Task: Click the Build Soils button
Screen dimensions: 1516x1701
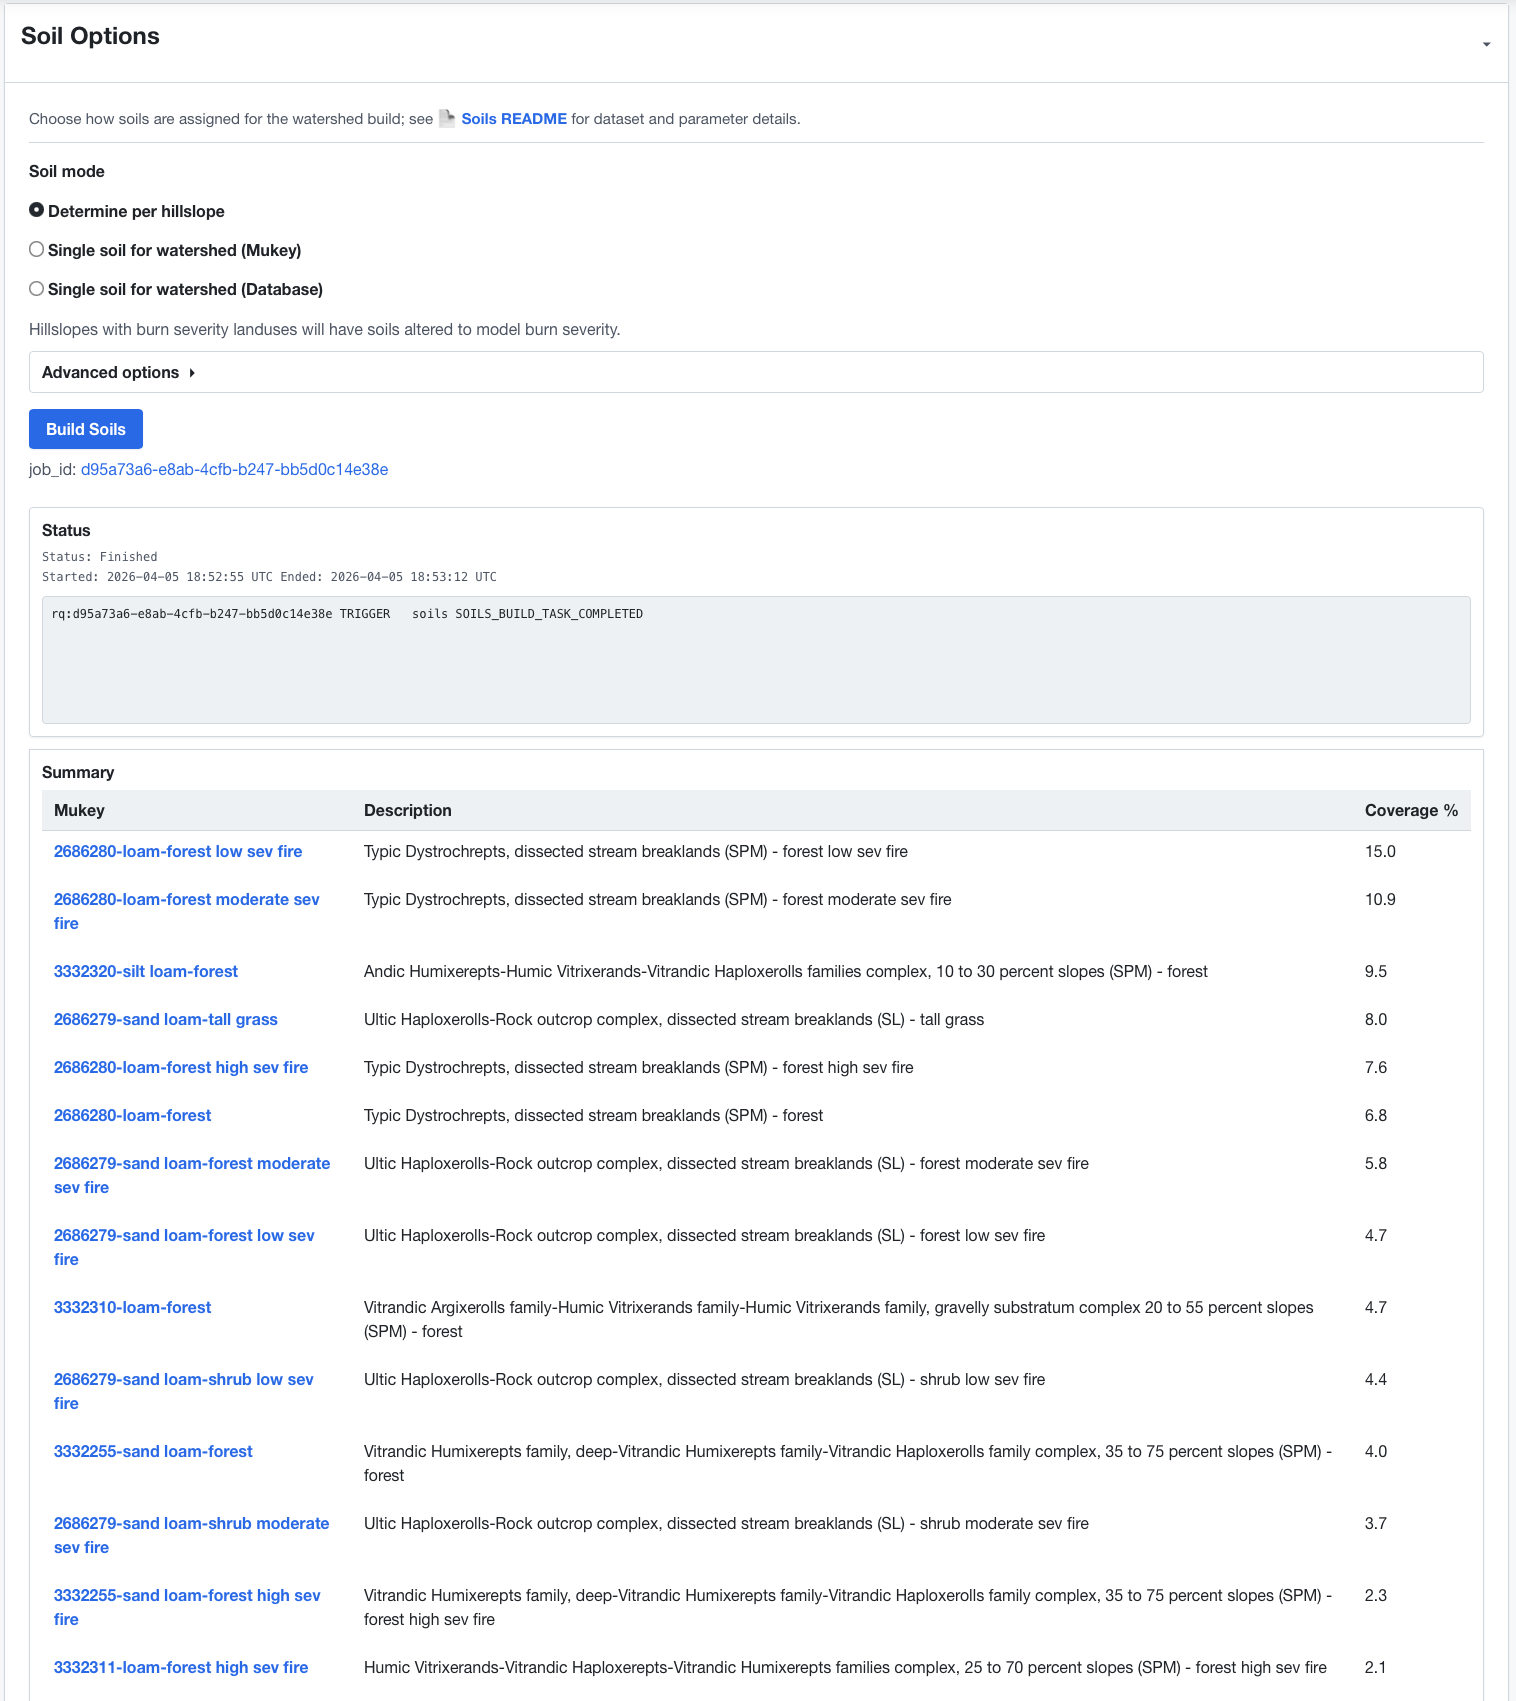Action: (x=86, y=429)
